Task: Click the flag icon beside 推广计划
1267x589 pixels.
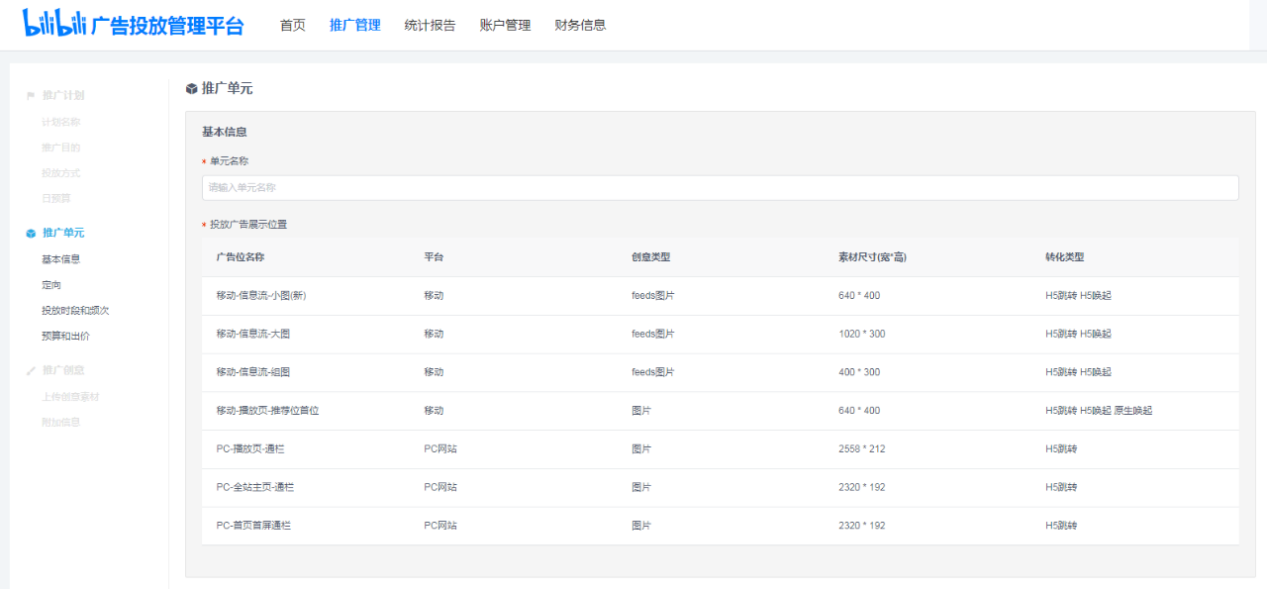Action: 30,96
